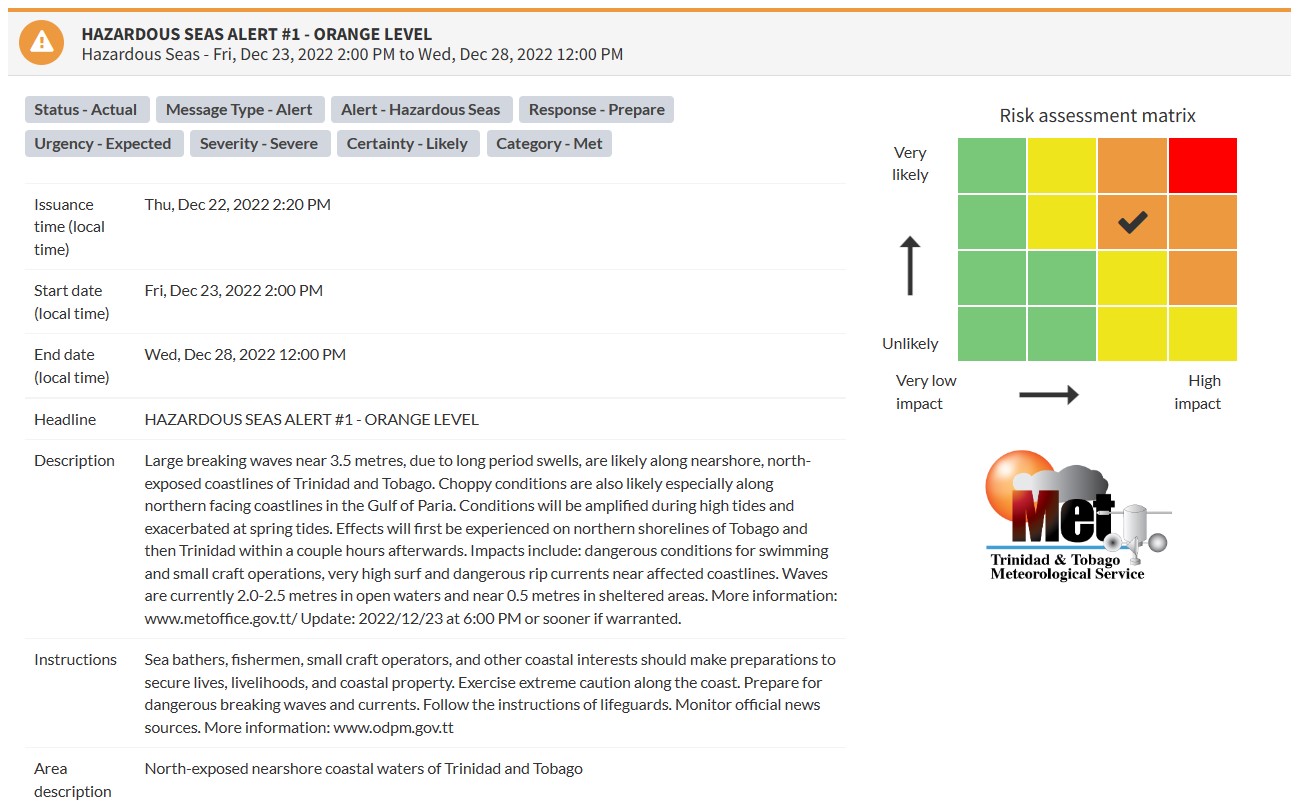
Task: Click the 'Very low impact' axis label
Action: [x=926, y=392]
